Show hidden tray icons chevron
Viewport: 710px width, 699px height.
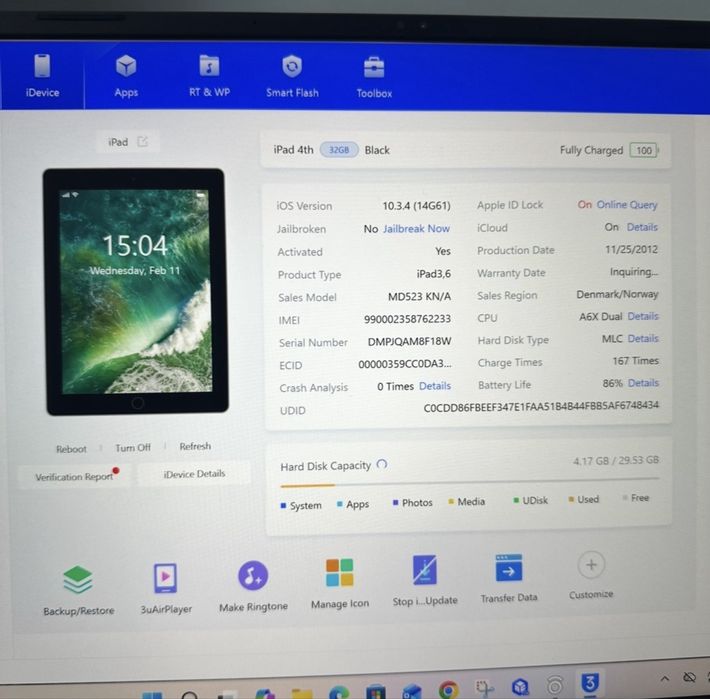[664, 678]
